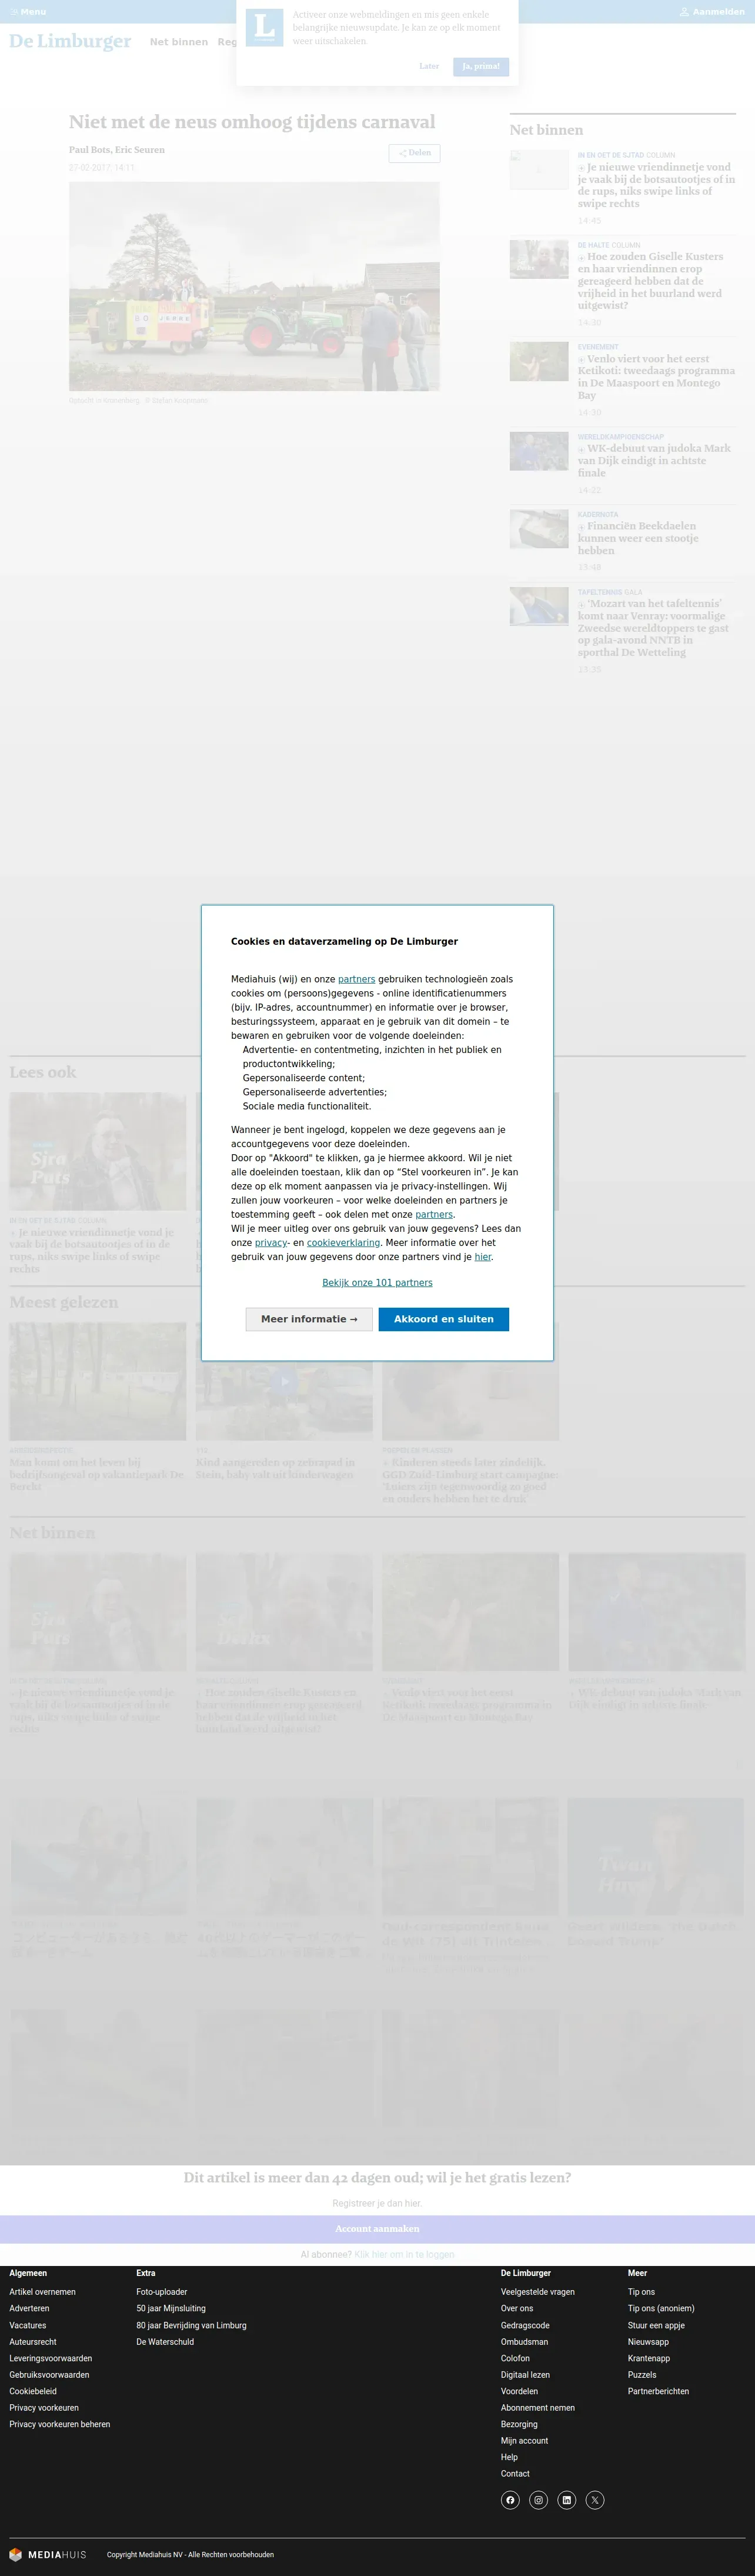Open 80 jaar Bevrijding van Limburg link
Viewport: 755px width, 2576px height.
pos(191,2325)
